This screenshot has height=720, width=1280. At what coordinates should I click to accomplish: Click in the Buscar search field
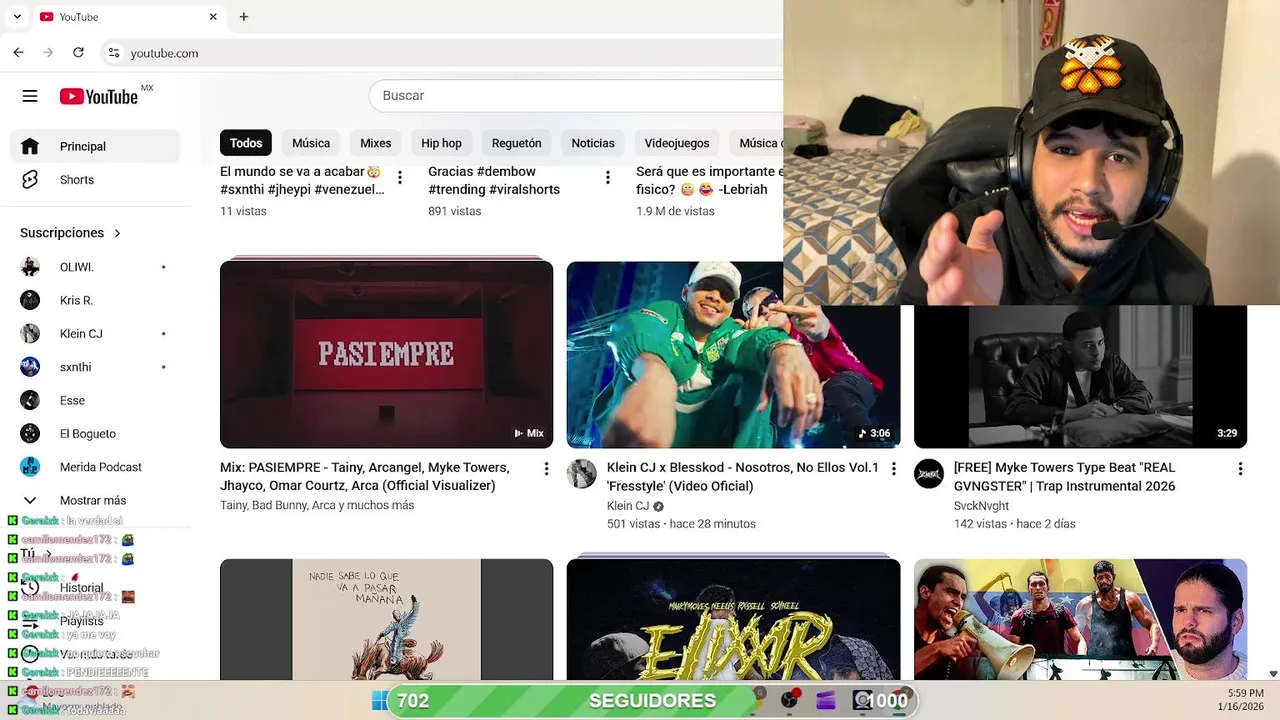tap(576, 96)
